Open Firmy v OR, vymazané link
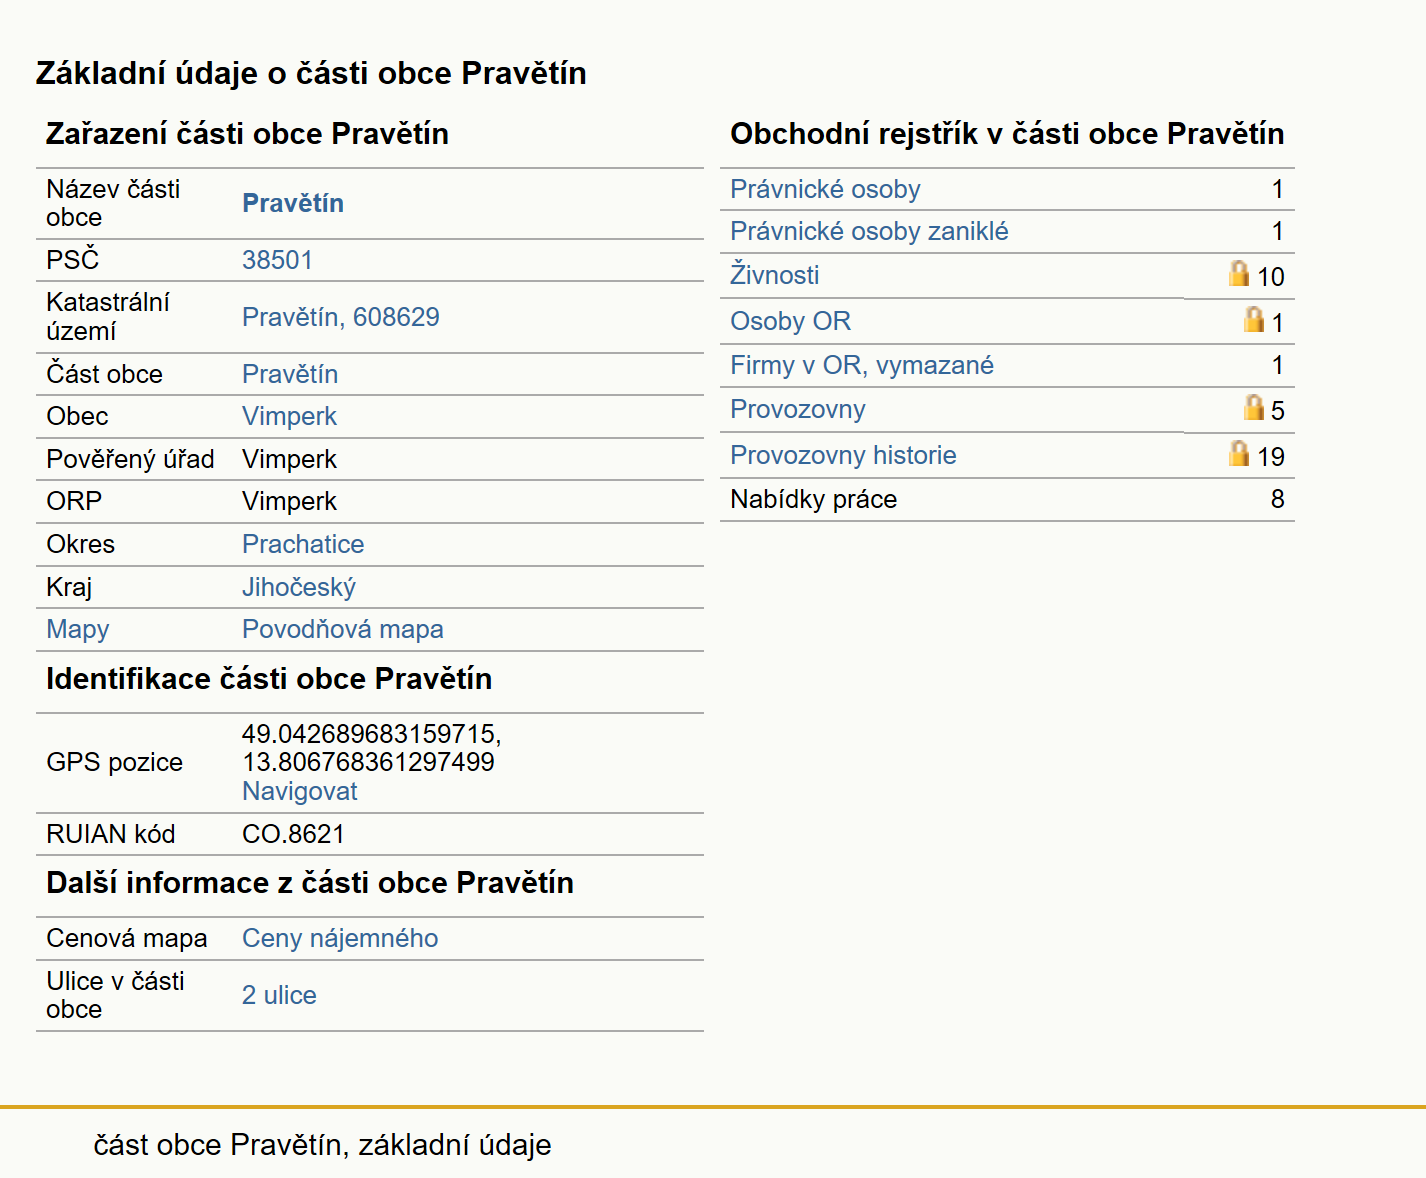The width and height of the screenshot is (1426, 1178). tap(862, 365)
